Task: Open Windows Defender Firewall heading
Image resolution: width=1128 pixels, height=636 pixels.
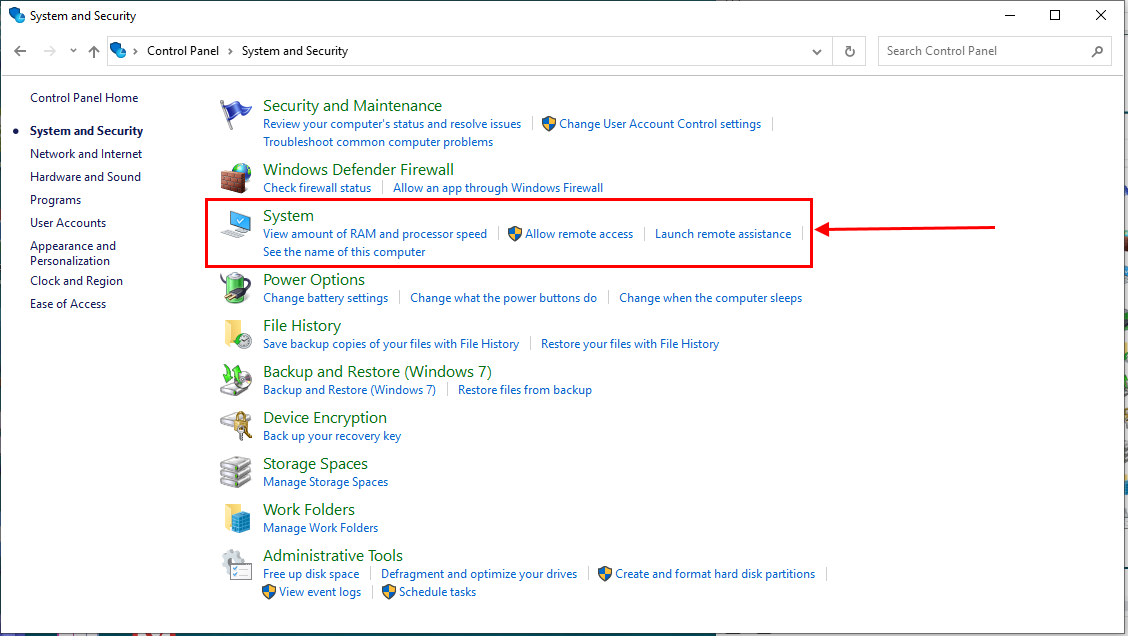Action: pos(358,170)
